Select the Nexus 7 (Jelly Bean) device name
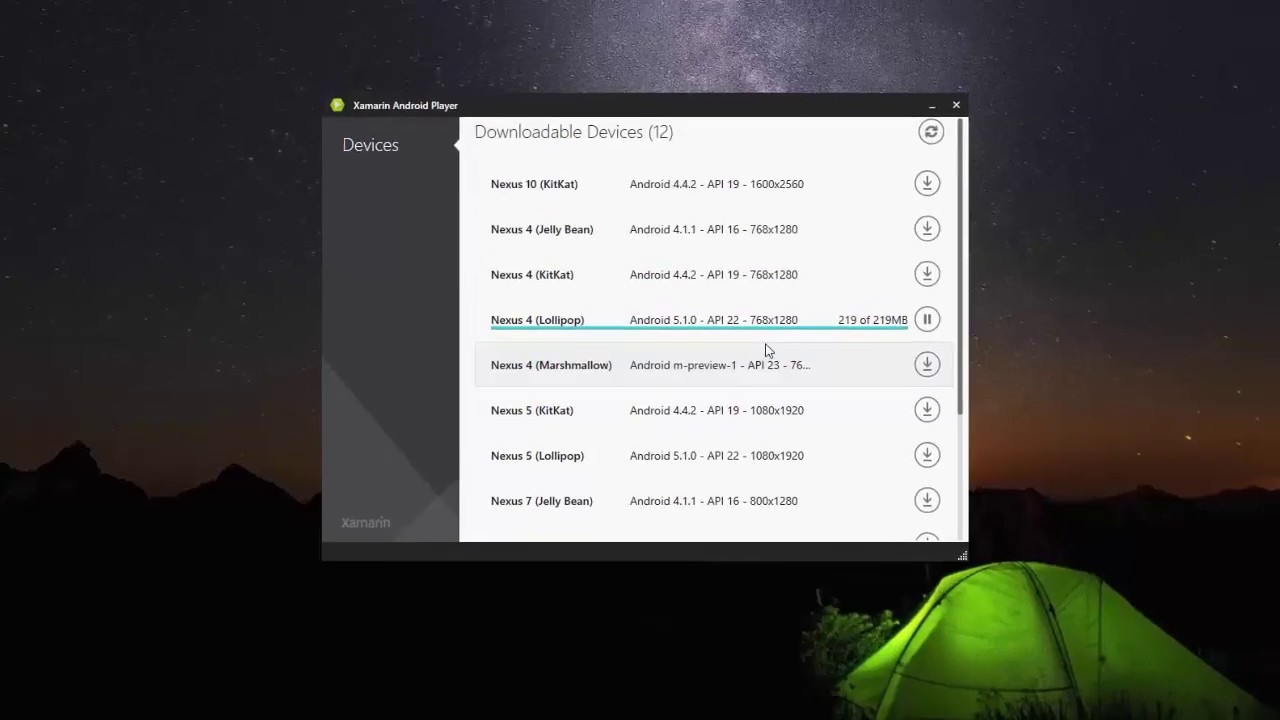 542,501
